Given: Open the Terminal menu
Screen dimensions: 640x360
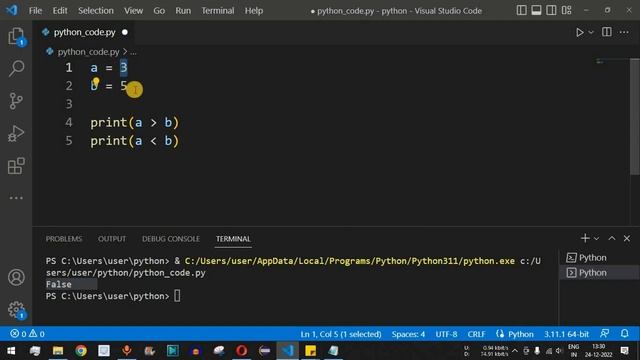Looking at the screenshot, I should tap(218, 11).
